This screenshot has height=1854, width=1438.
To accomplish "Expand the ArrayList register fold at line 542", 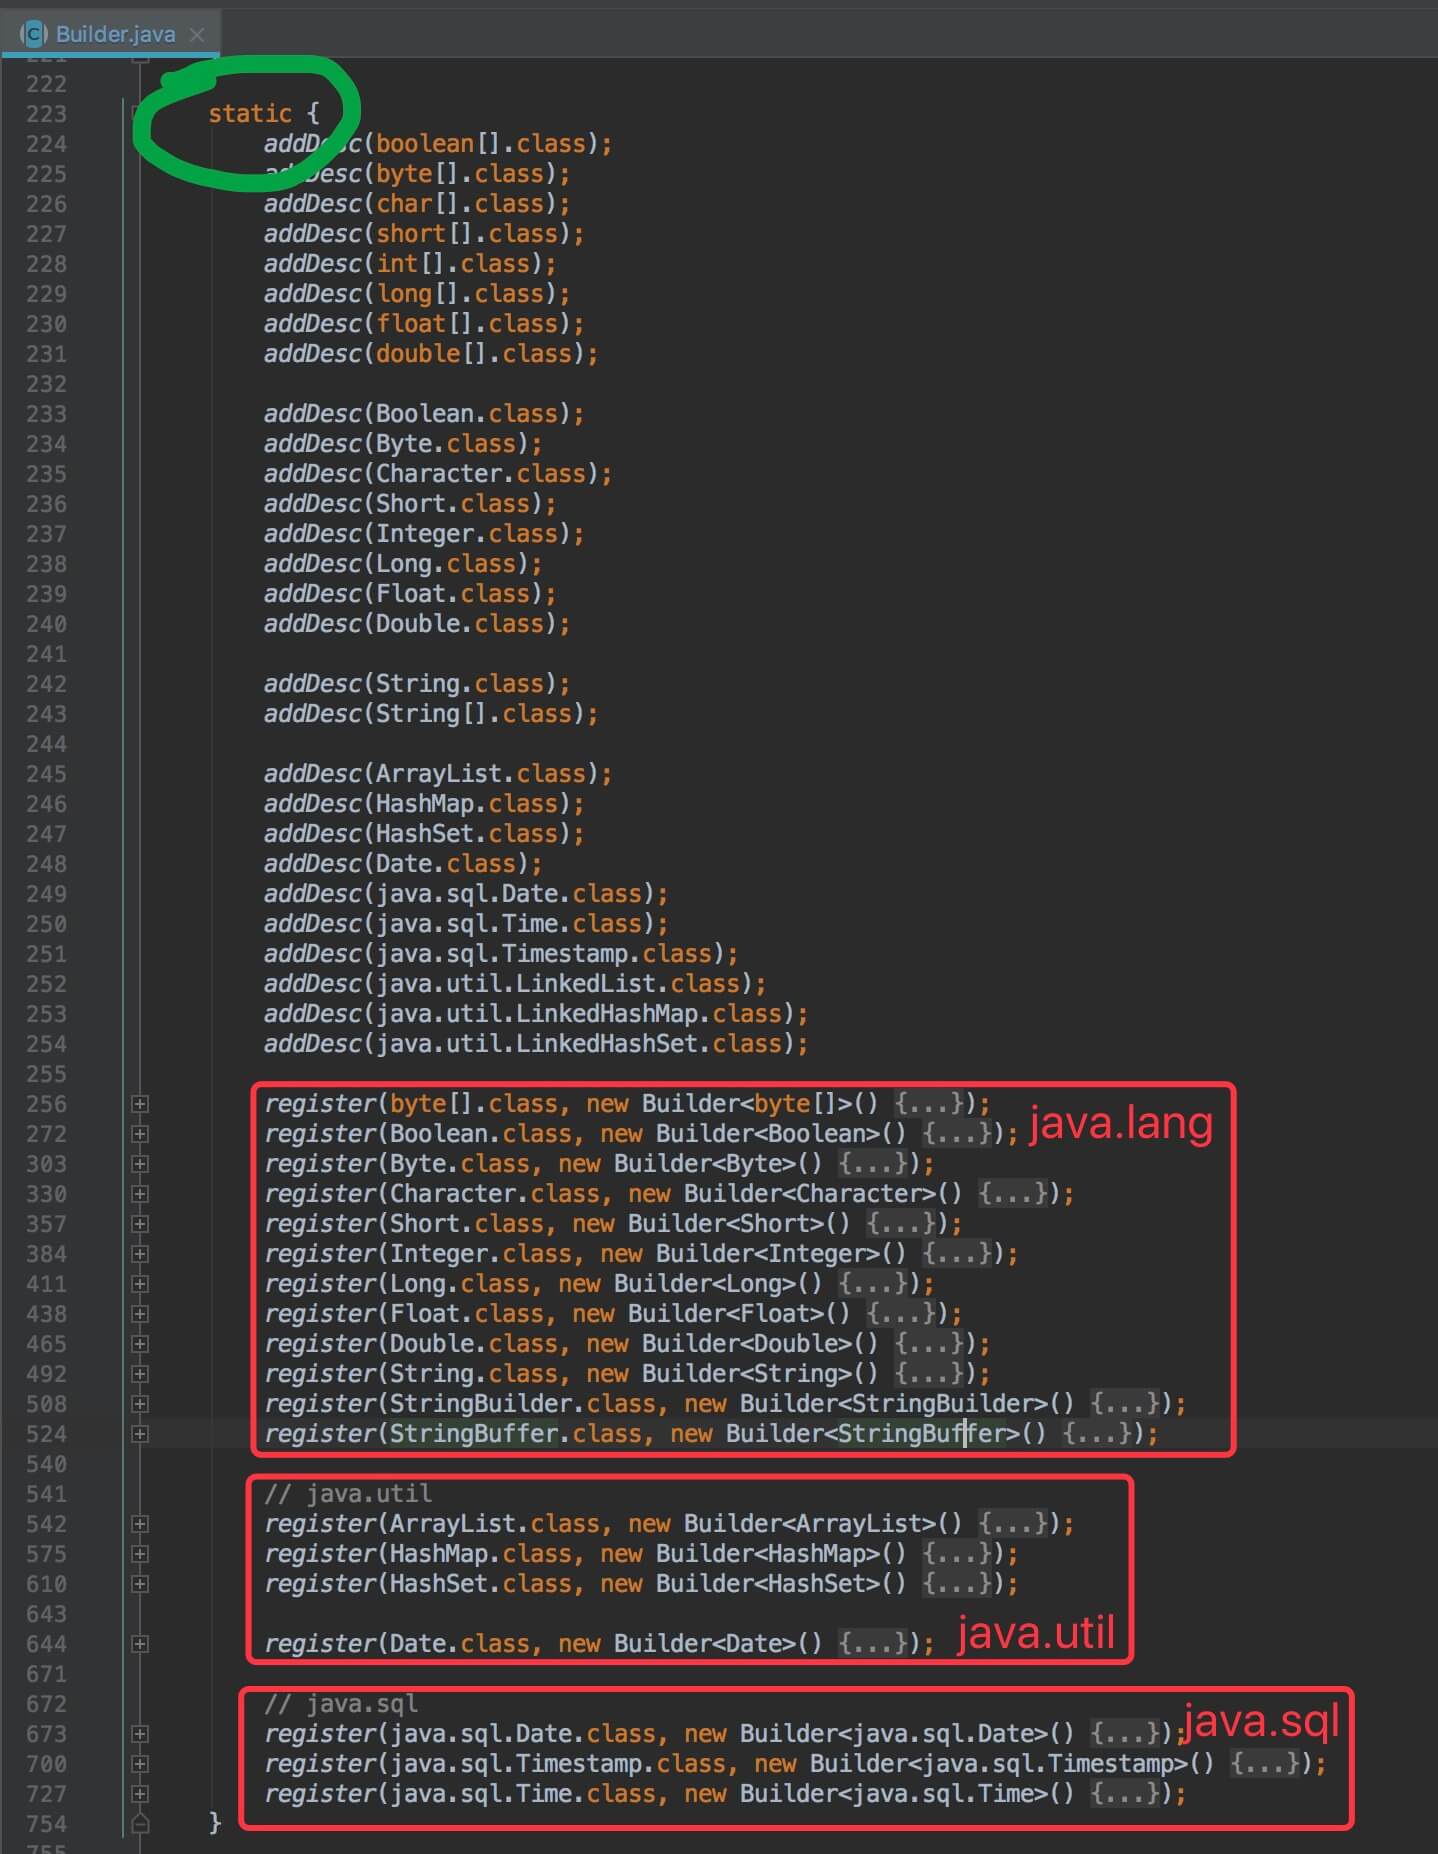I will click(140, 1524).
